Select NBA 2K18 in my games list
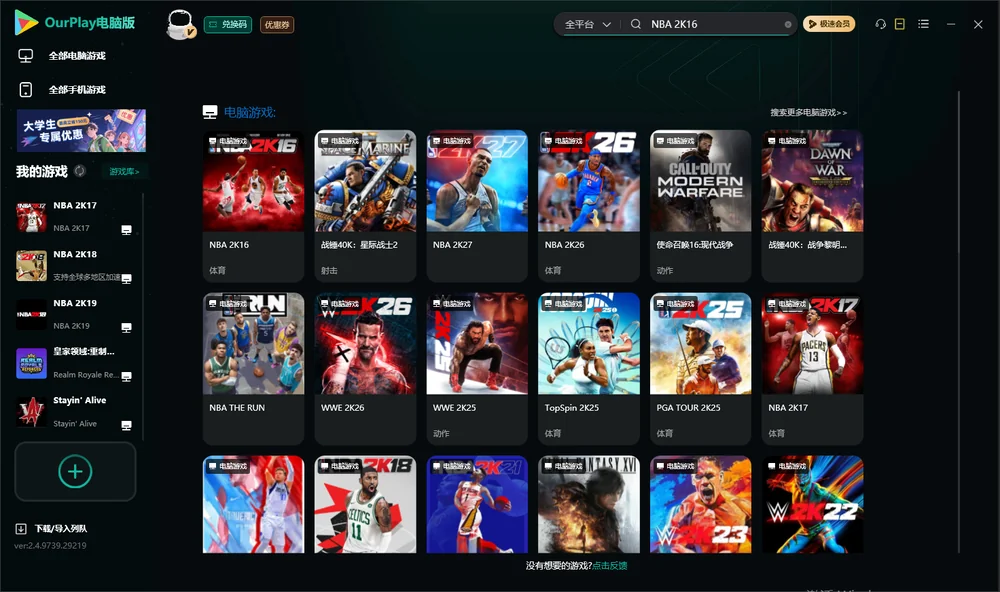 [75, 265]
